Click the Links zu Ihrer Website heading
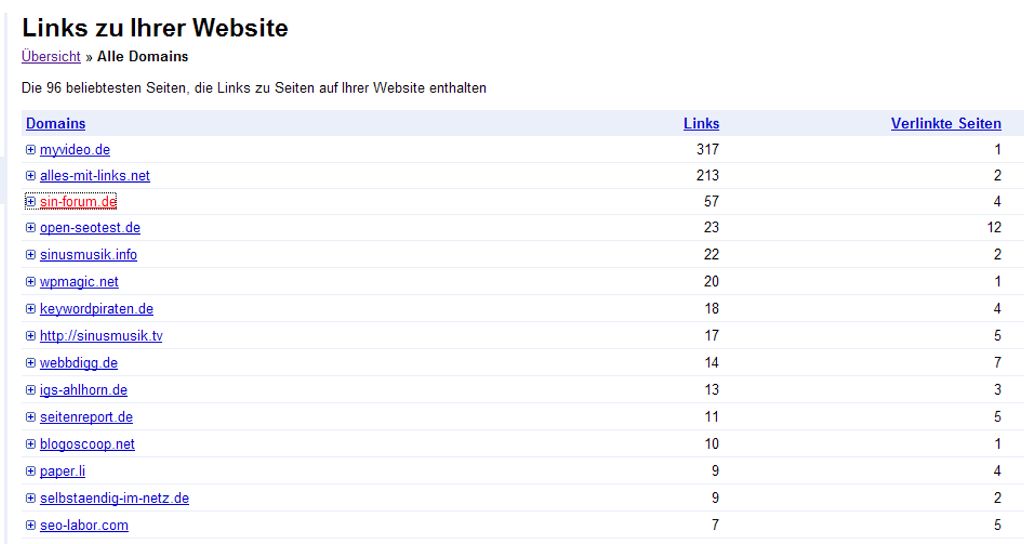This screenshot has height=544, width=1024. [155, 28]
